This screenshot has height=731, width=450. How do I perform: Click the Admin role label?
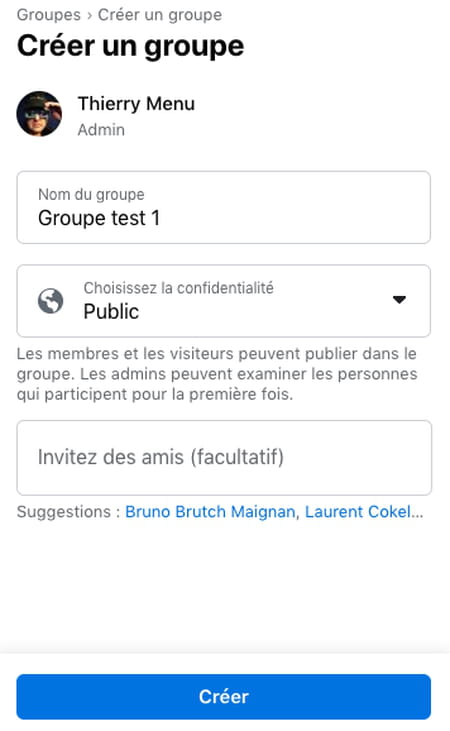click(x=101, y=130)
